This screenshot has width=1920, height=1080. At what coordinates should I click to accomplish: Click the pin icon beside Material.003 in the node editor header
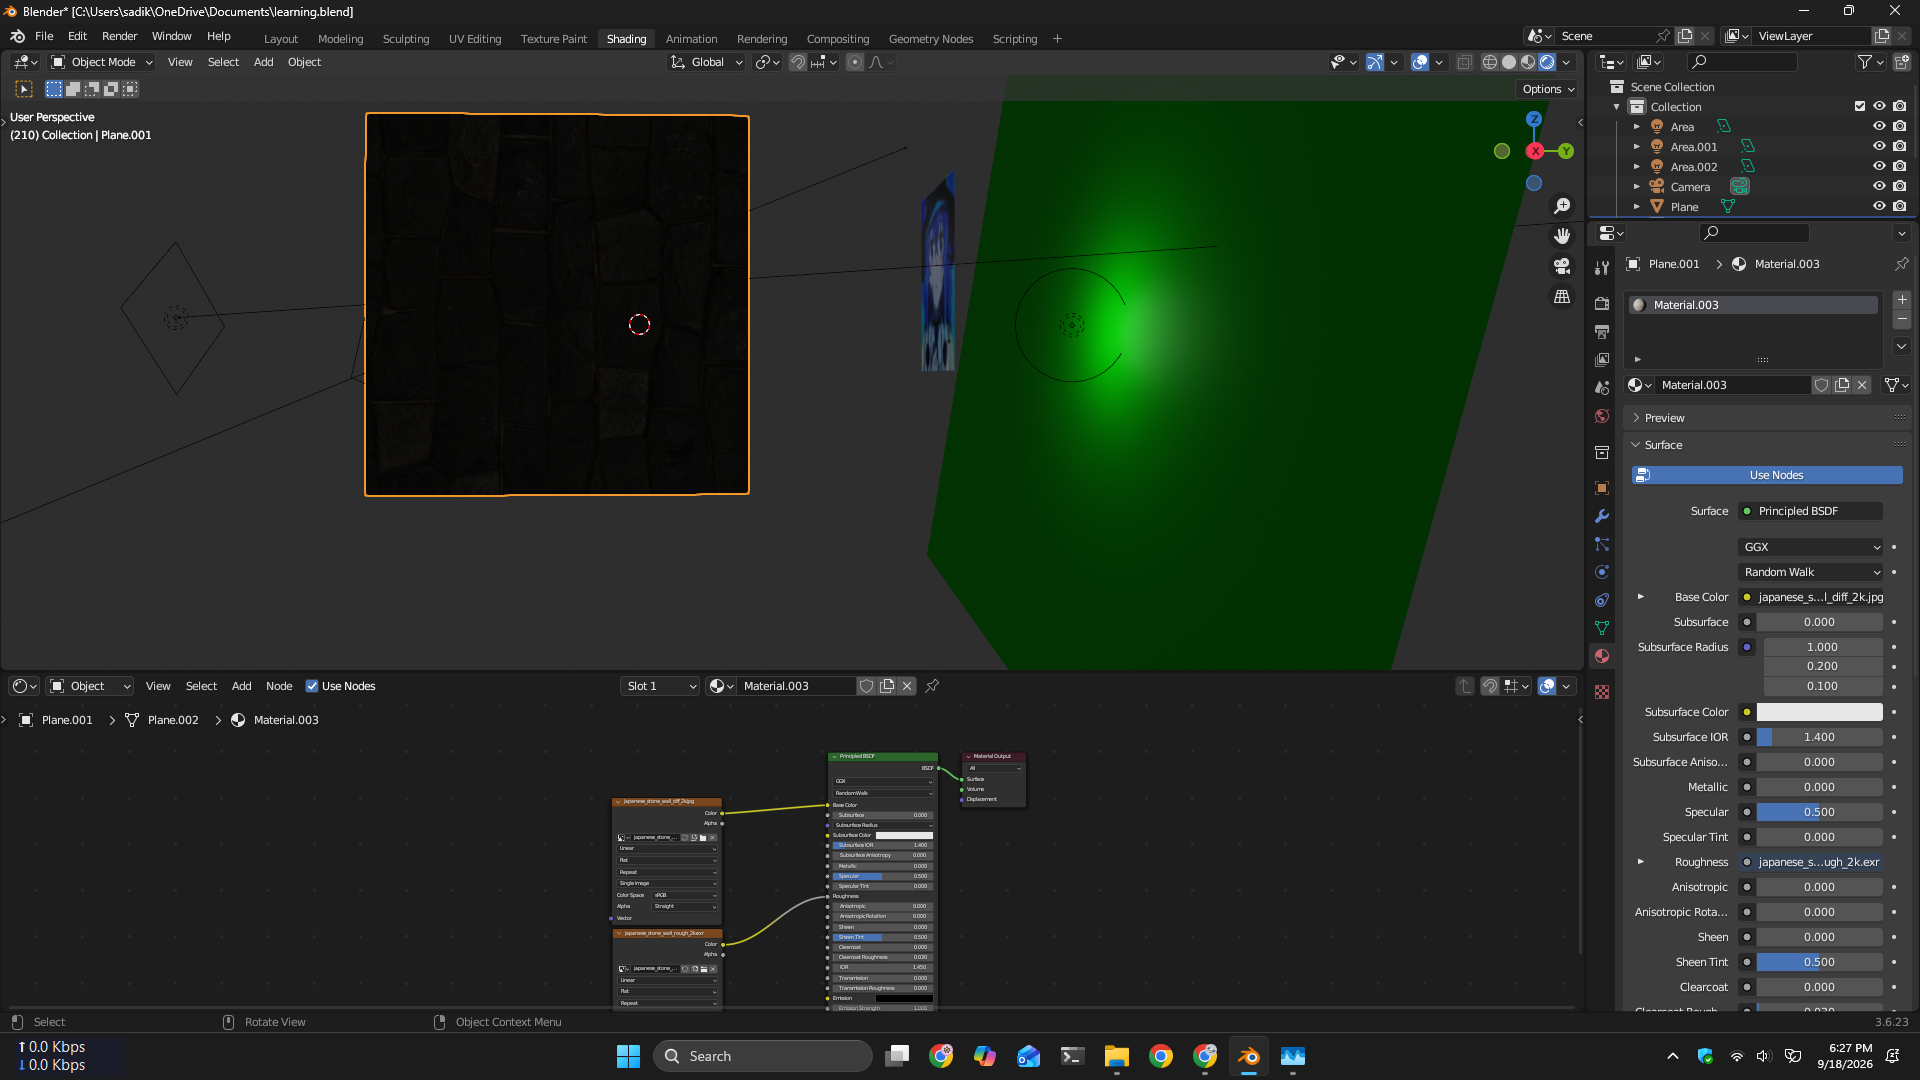932,686
